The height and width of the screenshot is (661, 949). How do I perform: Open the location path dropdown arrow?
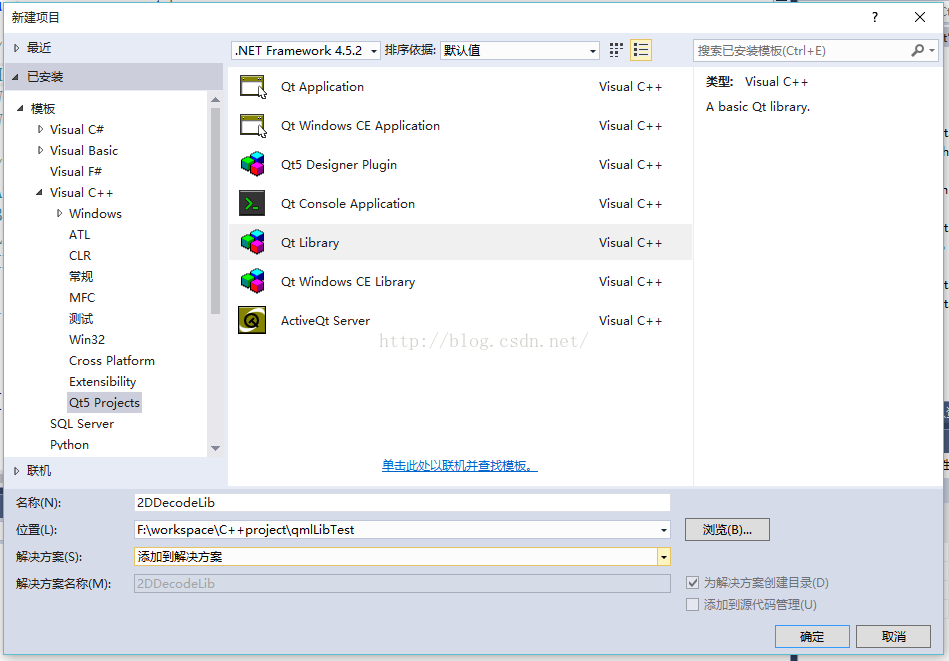pyautogui.click(x=664, y=530)
